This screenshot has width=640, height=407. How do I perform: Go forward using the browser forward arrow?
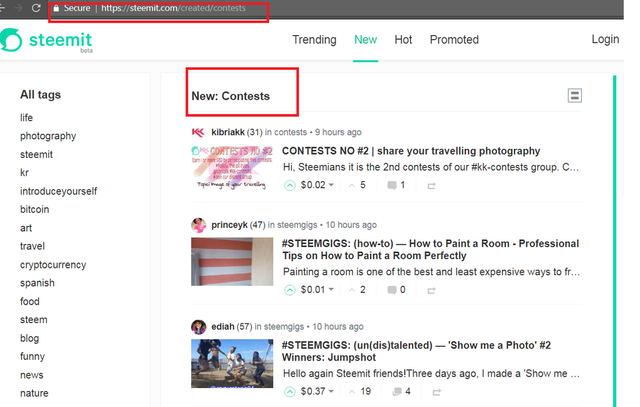[x=18, y=8]
